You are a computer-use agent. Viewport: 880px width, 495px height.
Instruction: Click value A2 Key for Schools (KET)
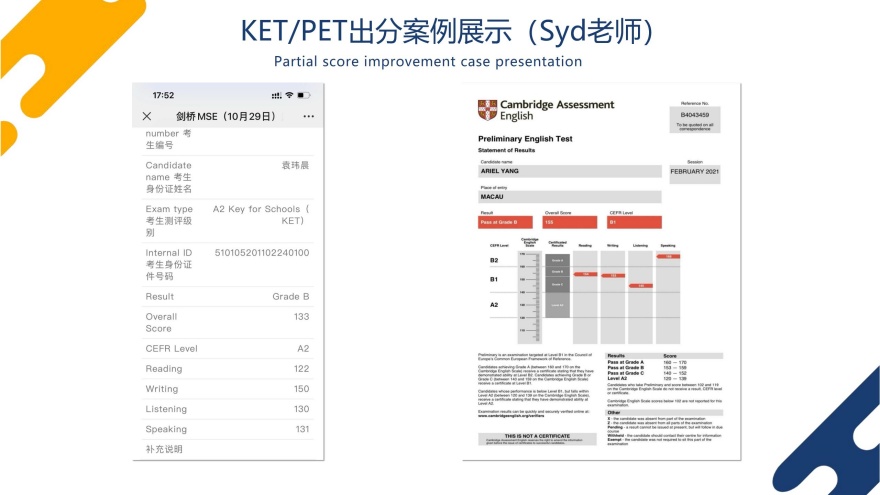pyautogui.click(x=261, y=214)
